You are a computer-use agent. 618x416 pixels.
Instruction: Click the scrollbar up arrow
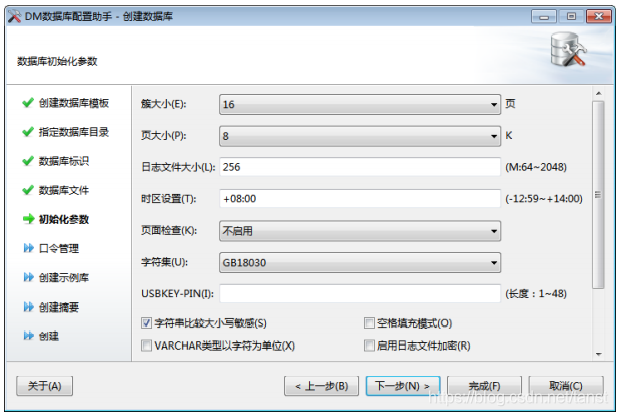(x=598, y=93)
